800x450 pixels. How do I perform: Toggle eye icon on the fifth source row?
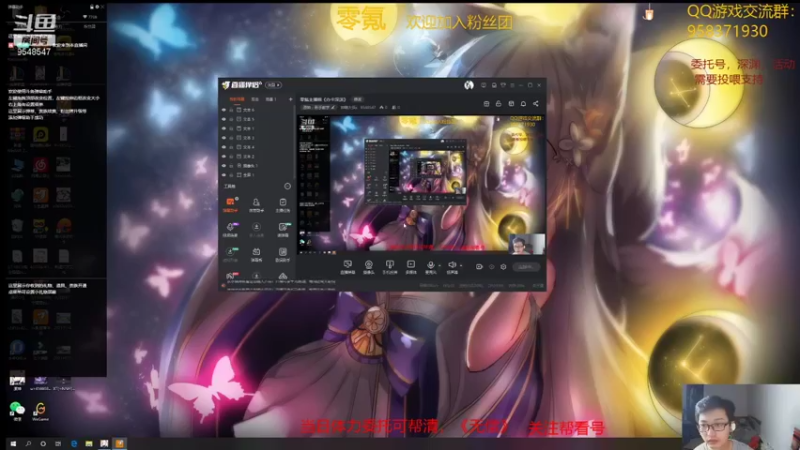pyautogui.click(x=223, y=147)
